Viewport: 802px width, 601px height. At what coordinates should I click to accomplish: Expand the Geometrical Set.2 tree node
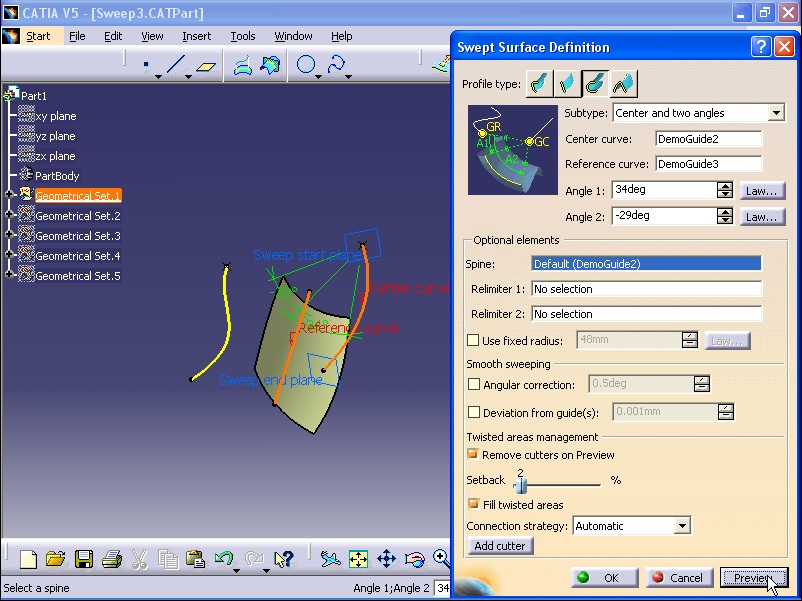tap(8, 215)
